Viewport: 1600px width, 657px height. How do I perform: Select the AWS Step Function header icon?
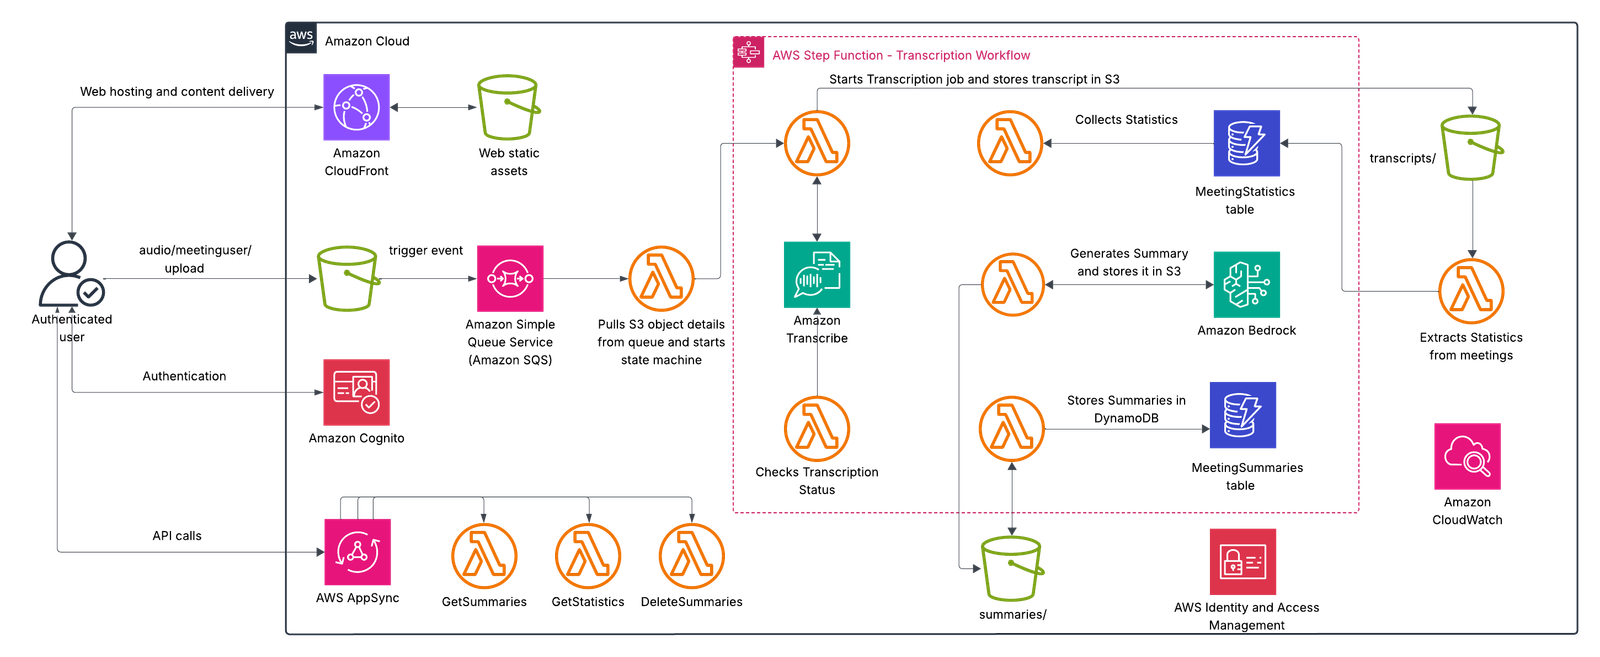tap(749, 52)
